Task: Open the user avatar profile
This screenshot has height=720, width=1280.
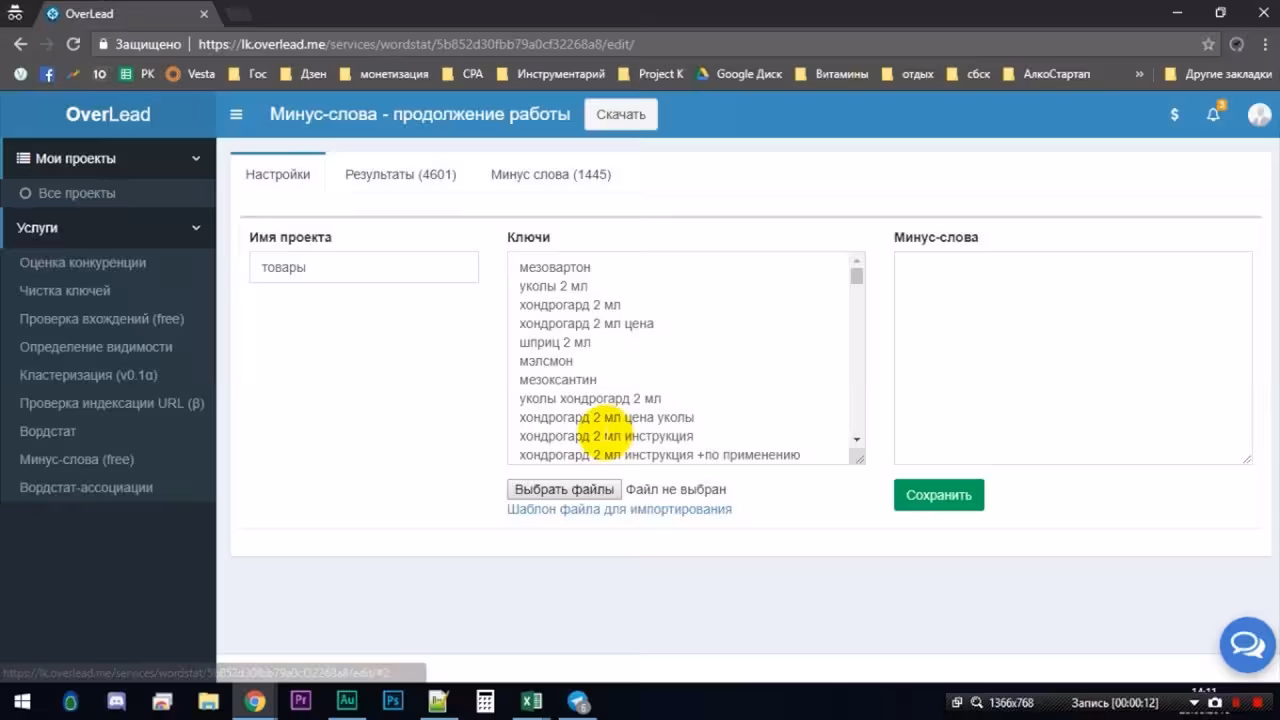Action: tap(1259, 114)
